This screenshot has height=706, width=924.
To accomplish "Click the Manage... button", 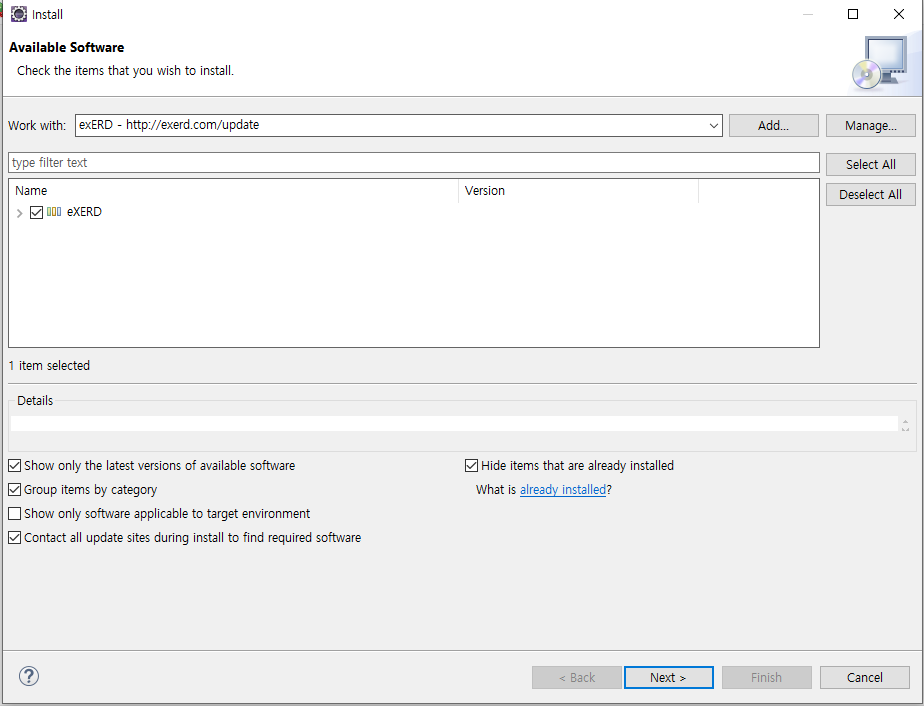I will [x=870, y=126].
